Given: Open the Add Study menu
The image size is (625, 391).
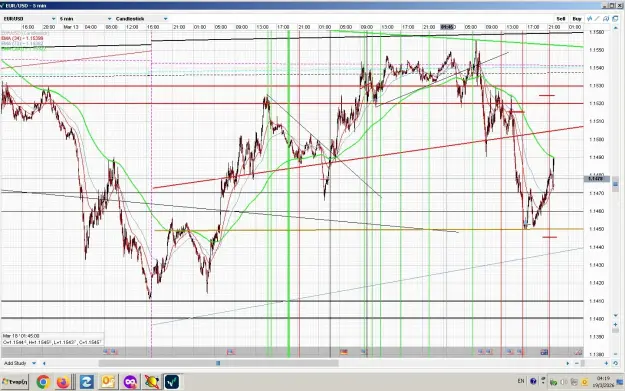Looking at the screenshot, I should tap(15, 363).
